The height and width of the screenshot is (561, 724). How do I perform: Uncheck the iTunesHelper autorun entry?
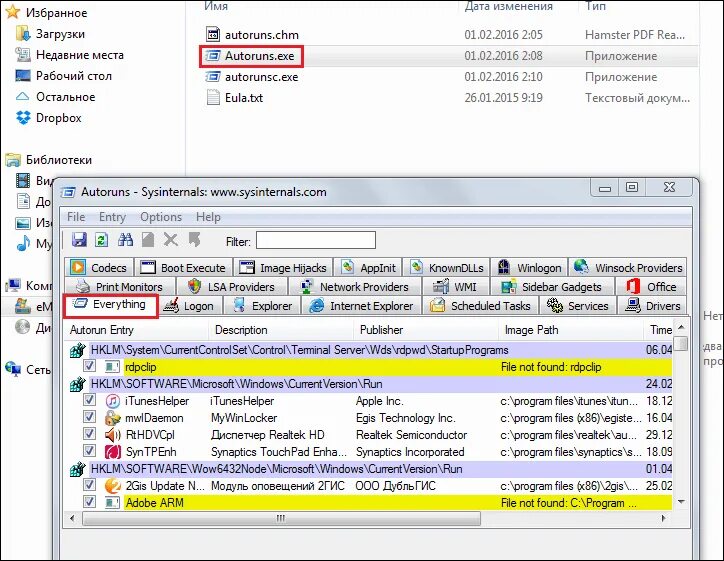pos(89,400)
